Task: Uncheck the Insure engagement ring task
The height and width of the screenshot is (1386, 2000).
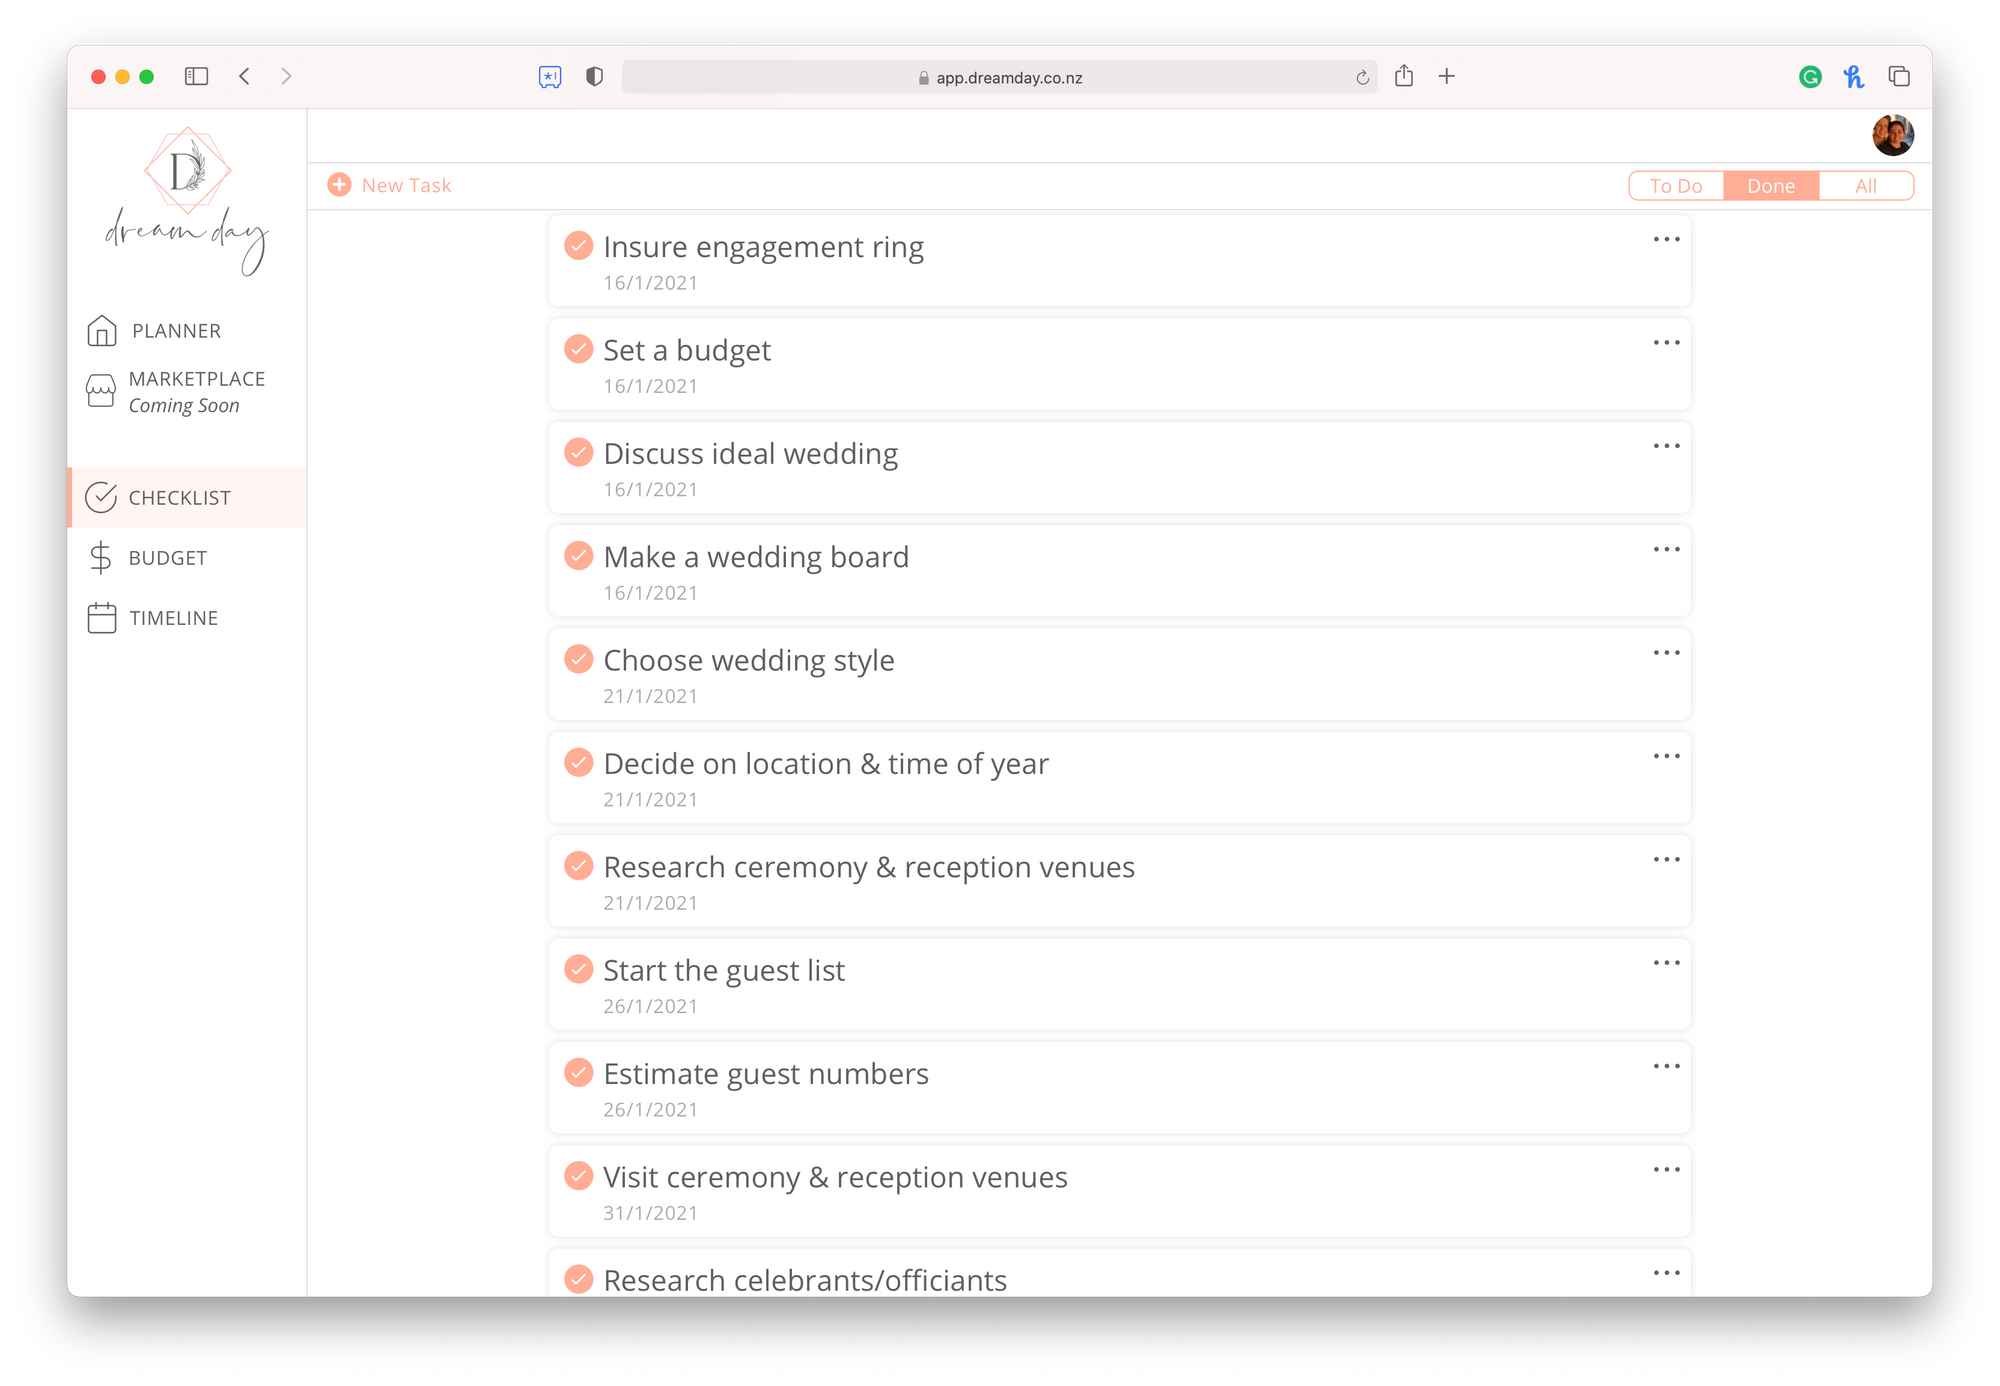Action: [579, 246]
